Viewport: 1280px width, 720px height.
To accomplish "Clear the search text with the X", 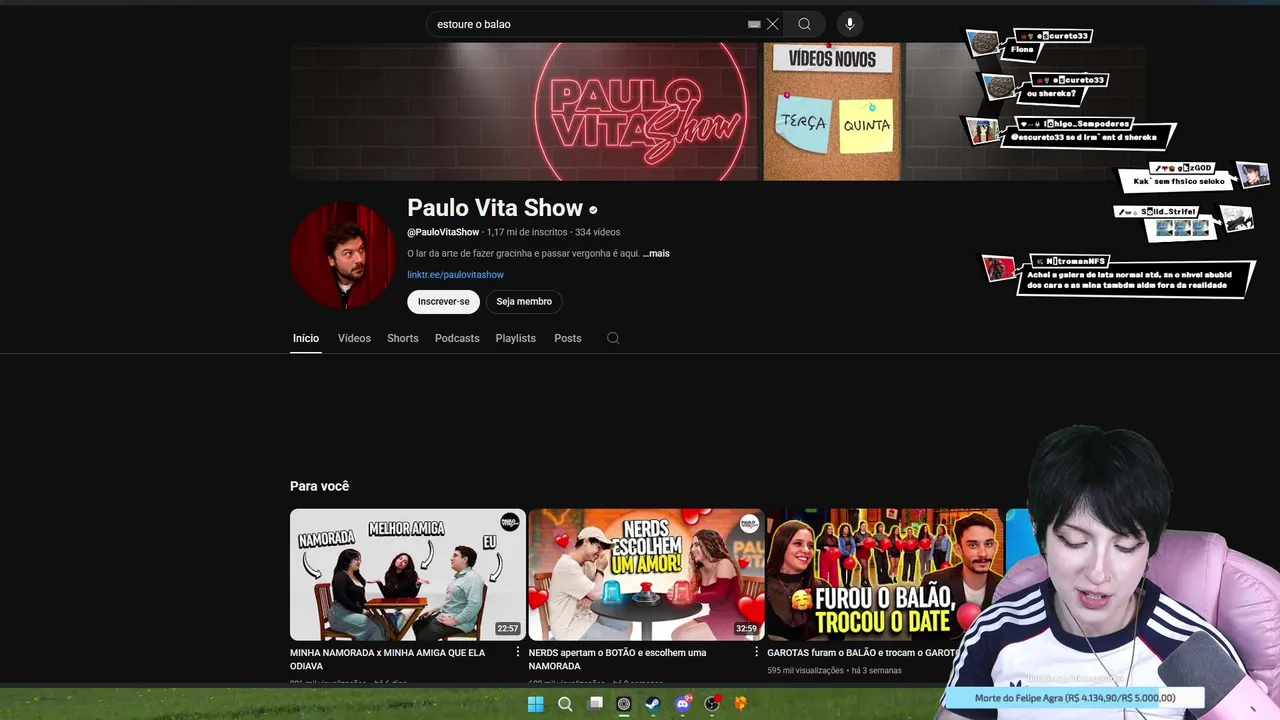I will pos(772,24).
